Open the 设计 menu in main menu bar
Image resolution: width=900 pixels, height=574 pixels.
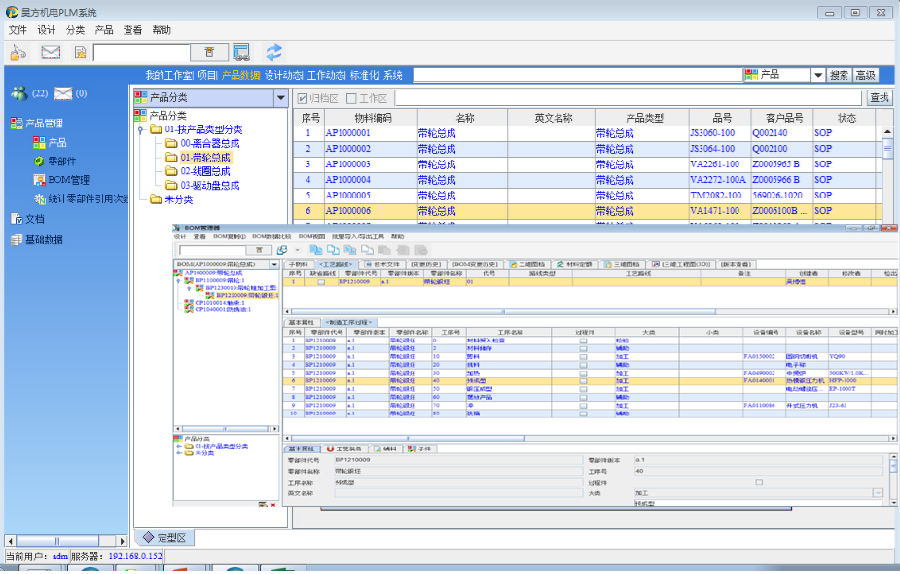click(x=46, y=30)
